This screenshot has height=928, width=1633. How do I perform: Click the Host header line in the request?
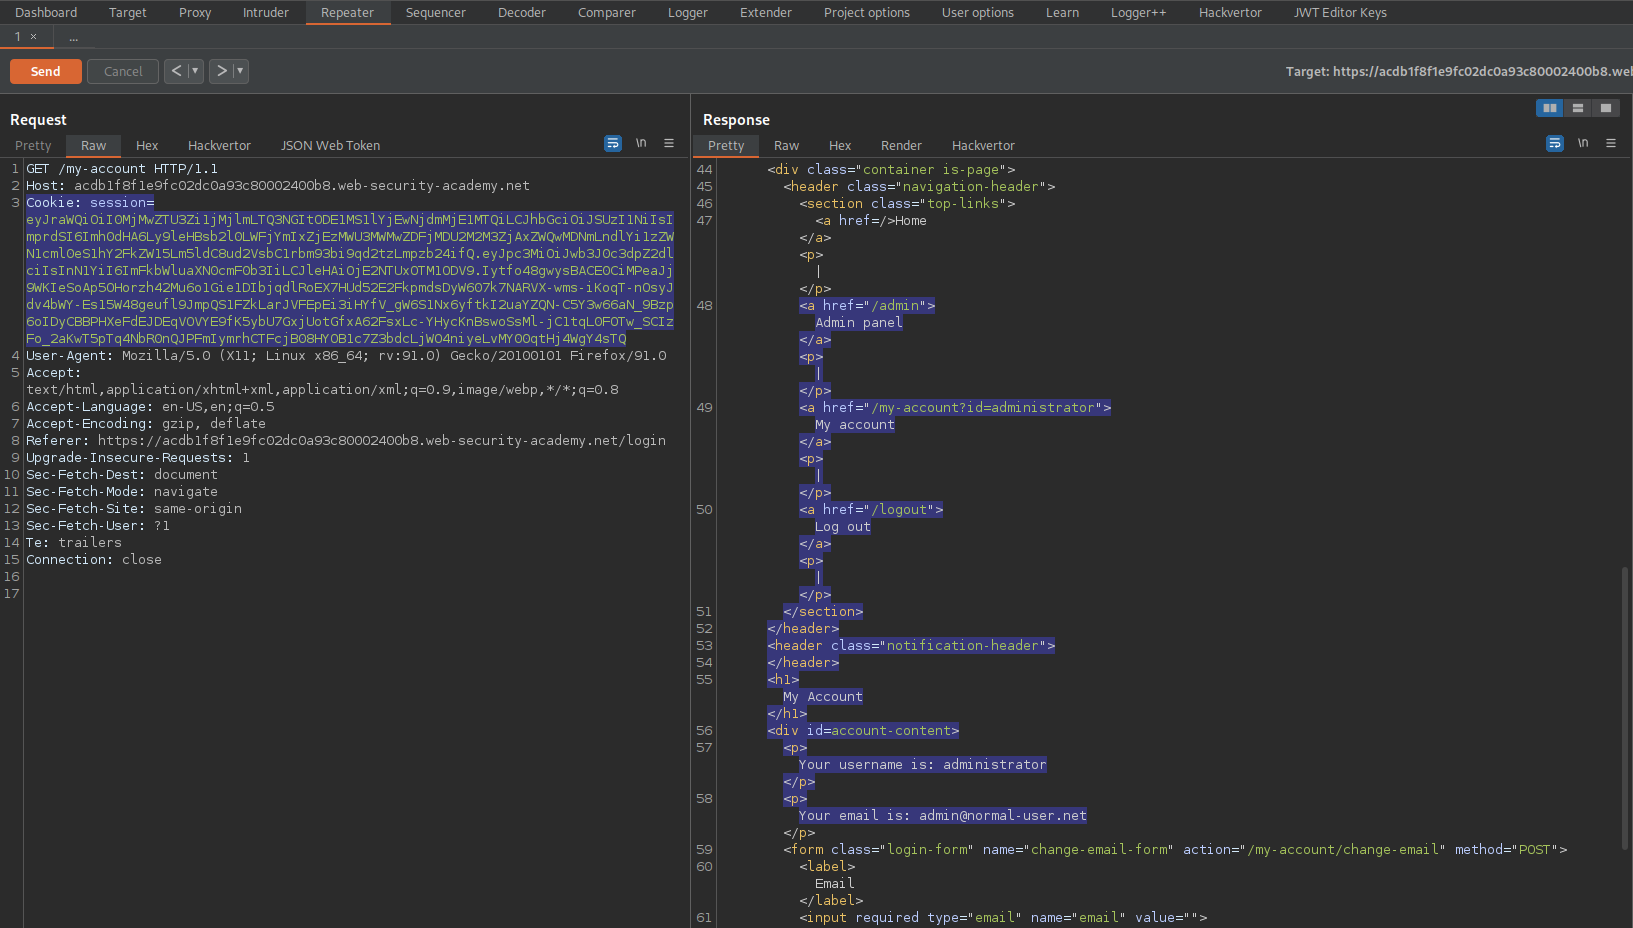pos(278,186)
